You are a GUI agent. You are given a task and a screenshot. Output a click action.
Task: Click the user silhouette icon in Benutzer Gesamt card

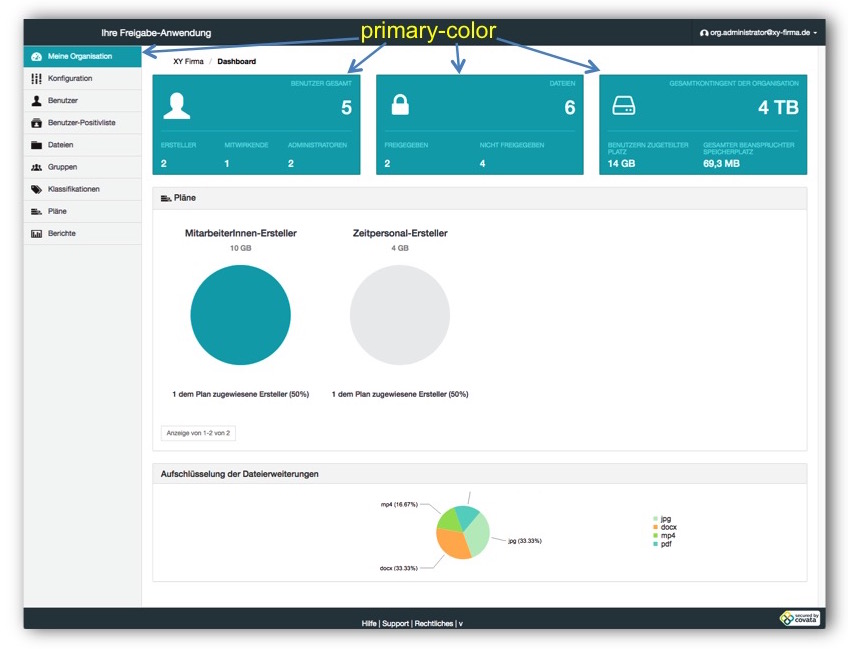click(x=177, y=105)
